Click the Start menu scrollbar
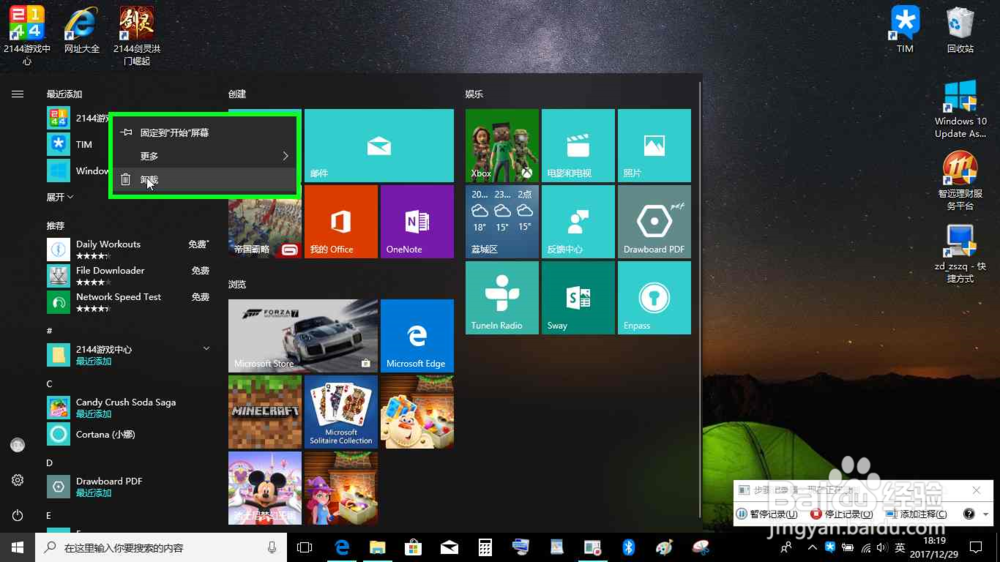The height and width of the screenshot is (562, 1000). coord(700,300)
